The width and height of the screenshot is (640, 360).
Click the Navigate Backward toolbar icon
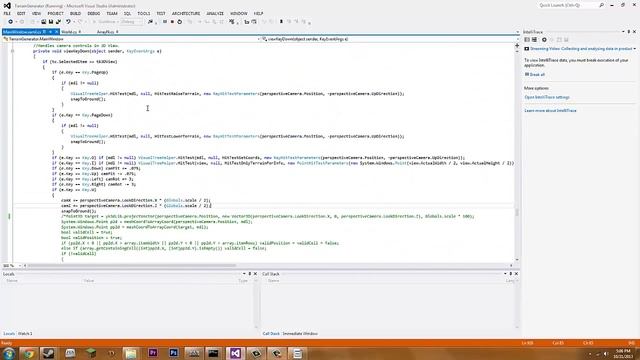point(10,22)
